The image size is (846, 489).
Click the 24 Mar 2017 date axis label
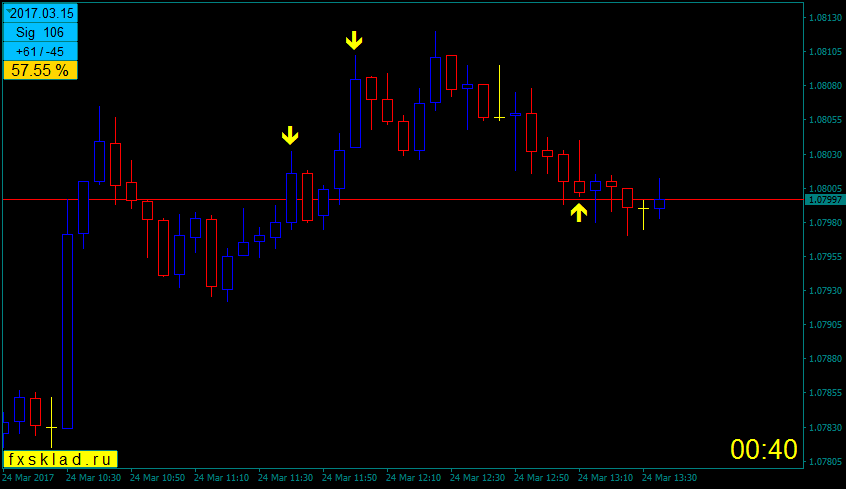pyautogui.click(x=30, y=478)
